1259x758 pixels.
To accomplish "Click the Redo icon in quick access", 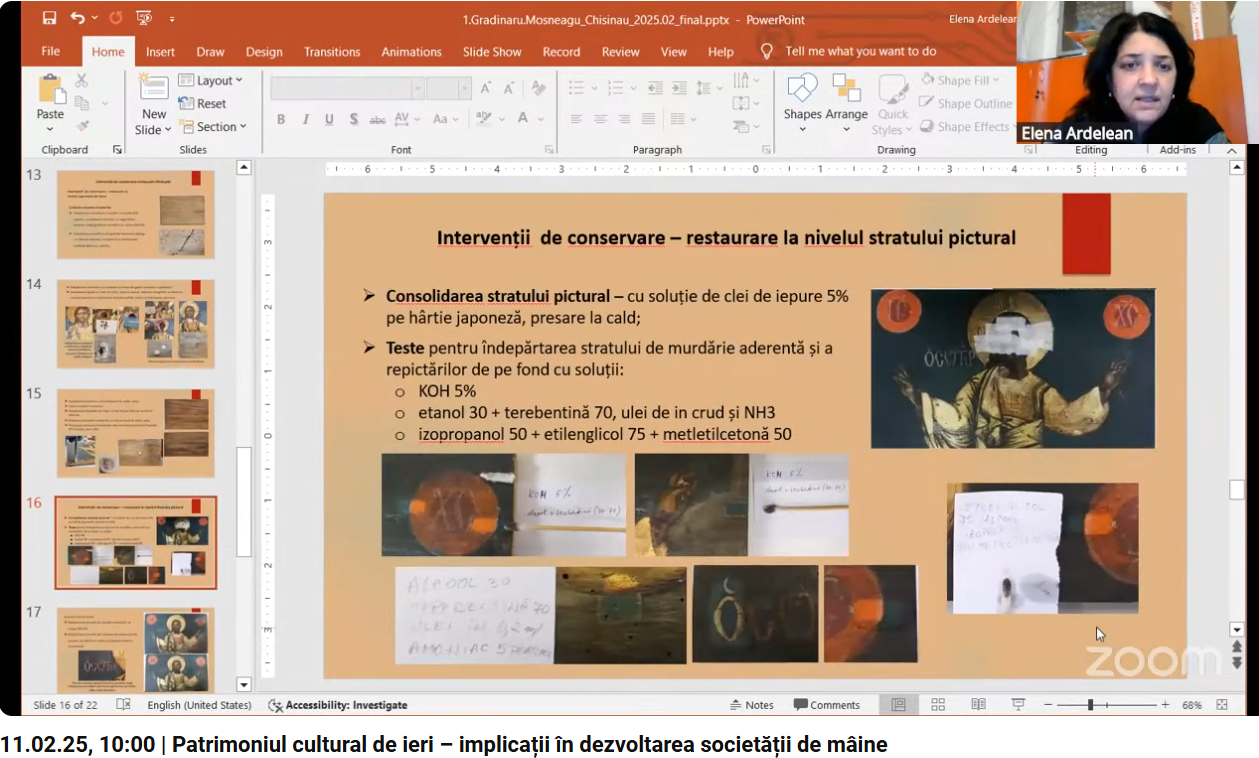I will (x=115, y=18).
